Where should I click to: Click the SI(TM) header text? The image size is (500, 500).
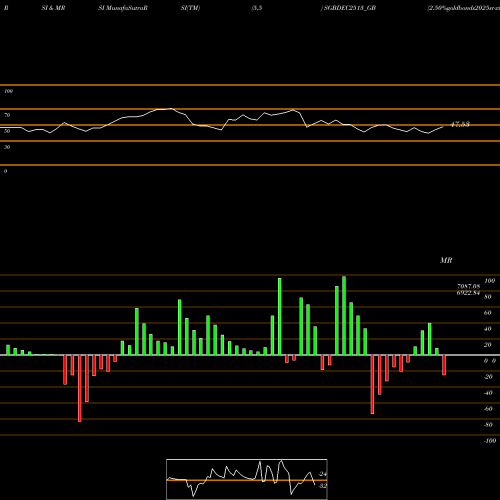click(191, 8)
